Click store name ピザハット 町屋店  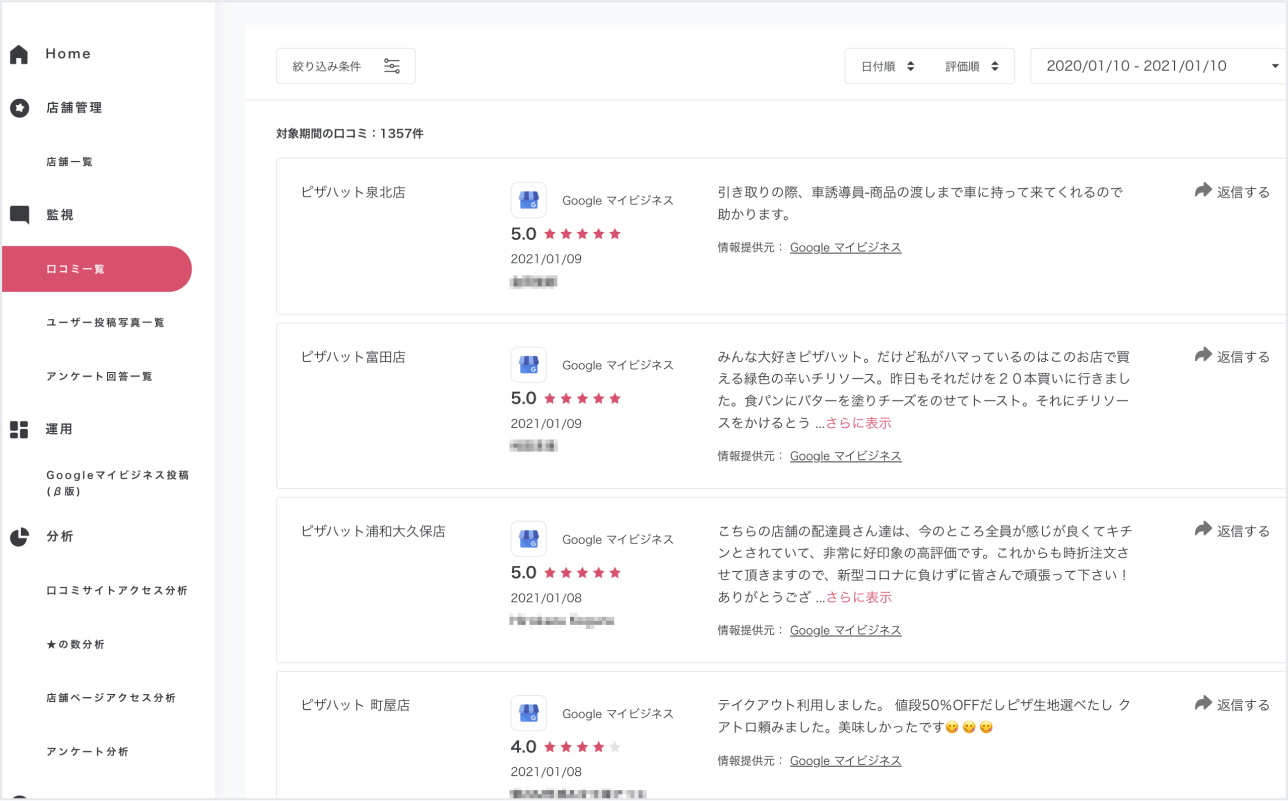[x=355, y=705]
